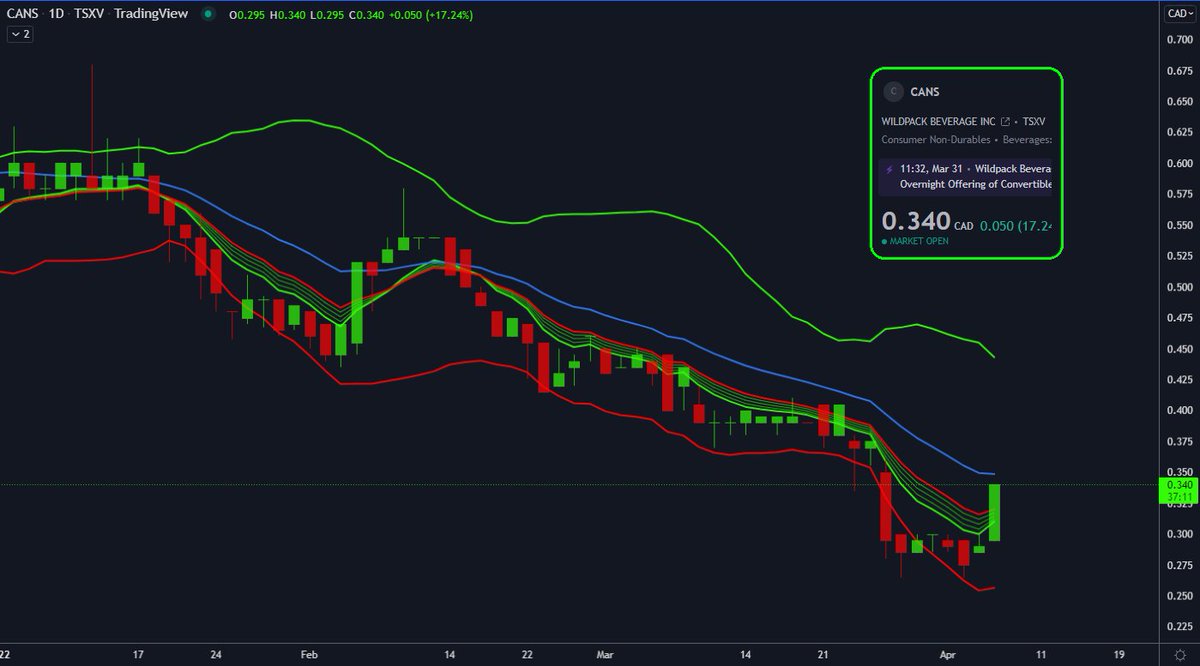Click the CANS symbol in the chart legend
The image size is (1200, 666).
[x=20, y=14]
